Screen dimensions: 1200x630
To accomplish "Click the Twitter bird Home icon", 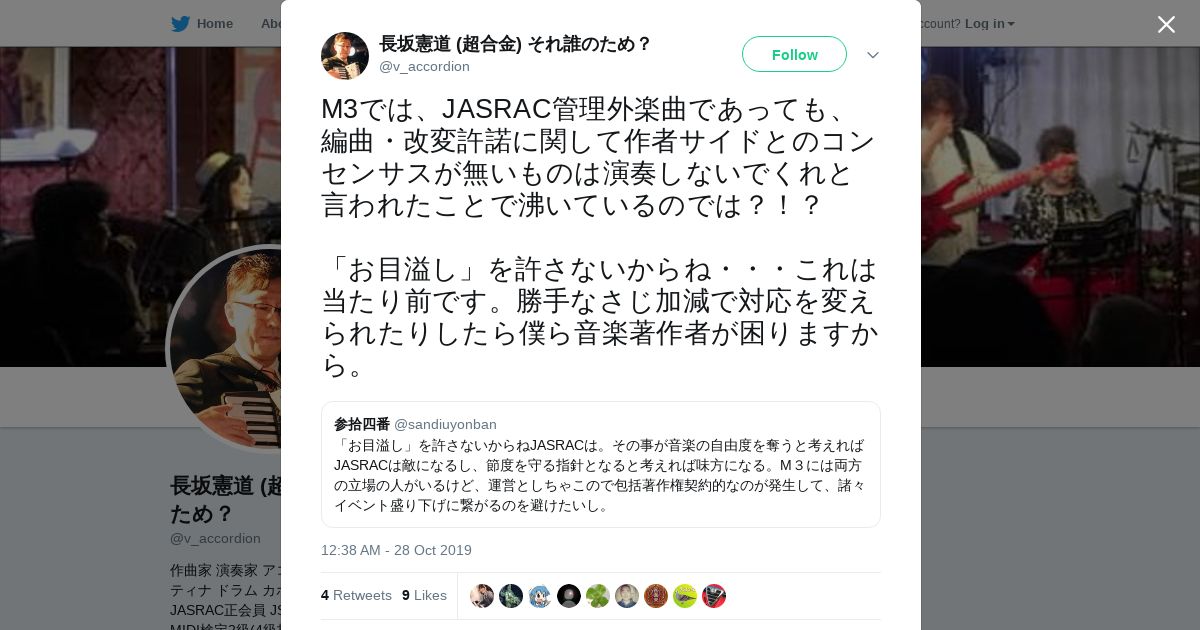I will 180,24.
